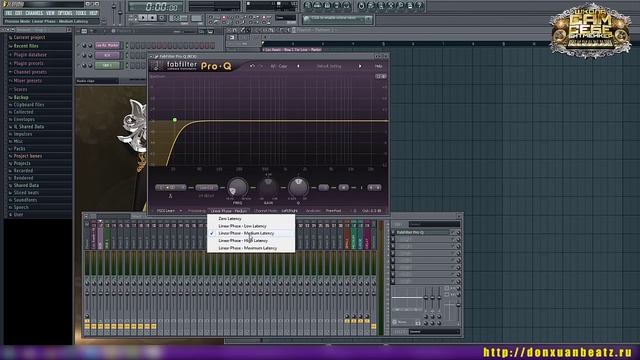Open the FL Studio FILE menu
This screenshot has width=640, height=360.
[9, 13]
